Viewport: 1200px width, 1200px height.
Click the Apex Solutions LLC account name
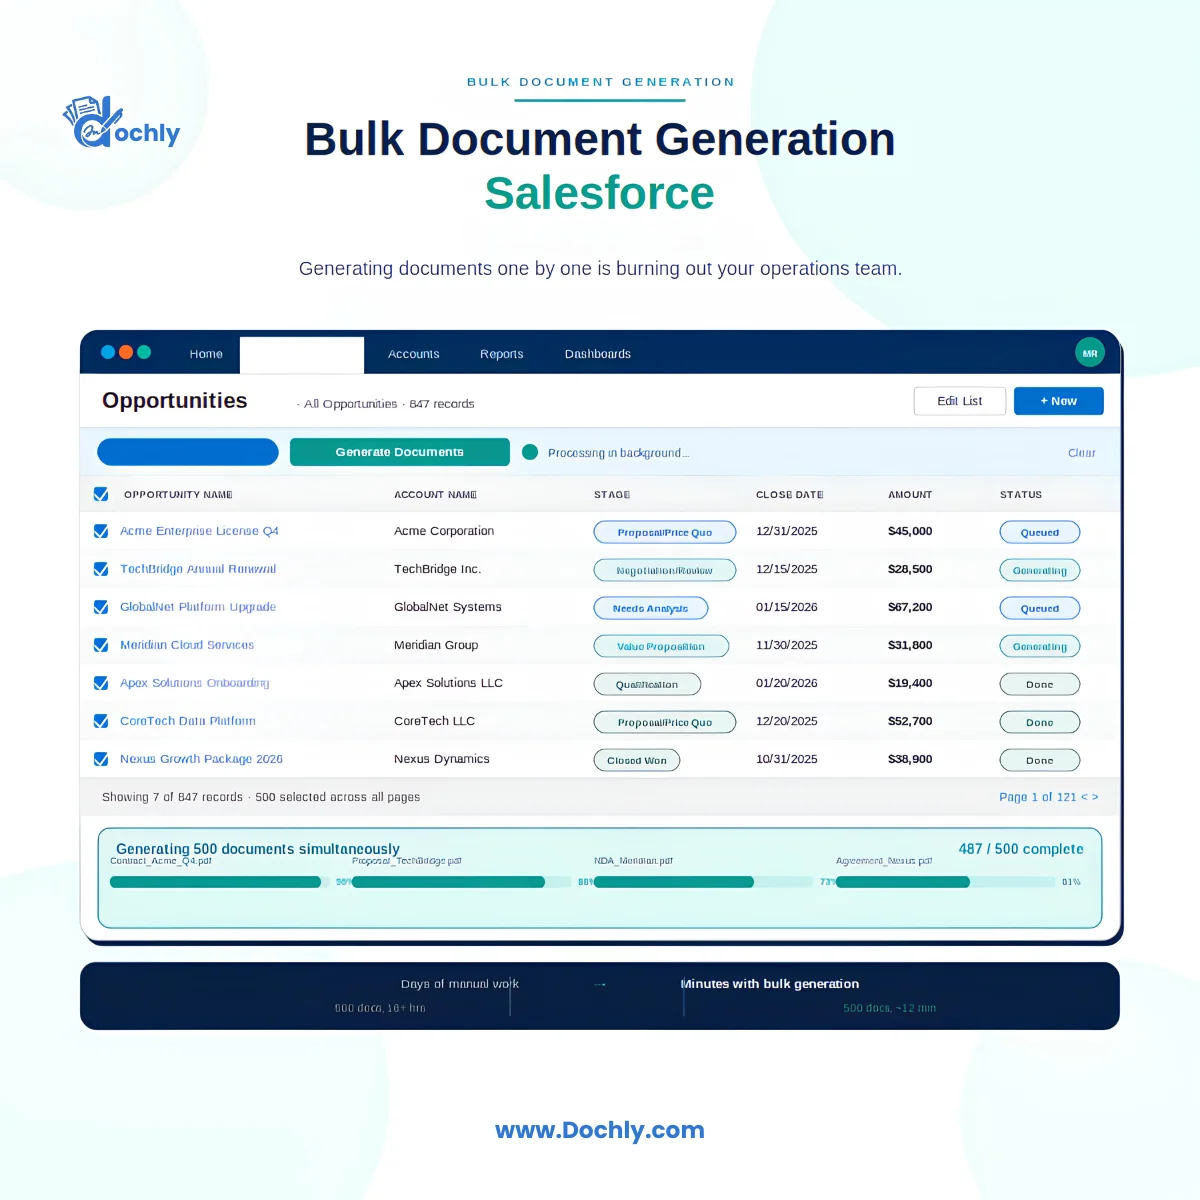pyautogui.click(x=448, y=683)
